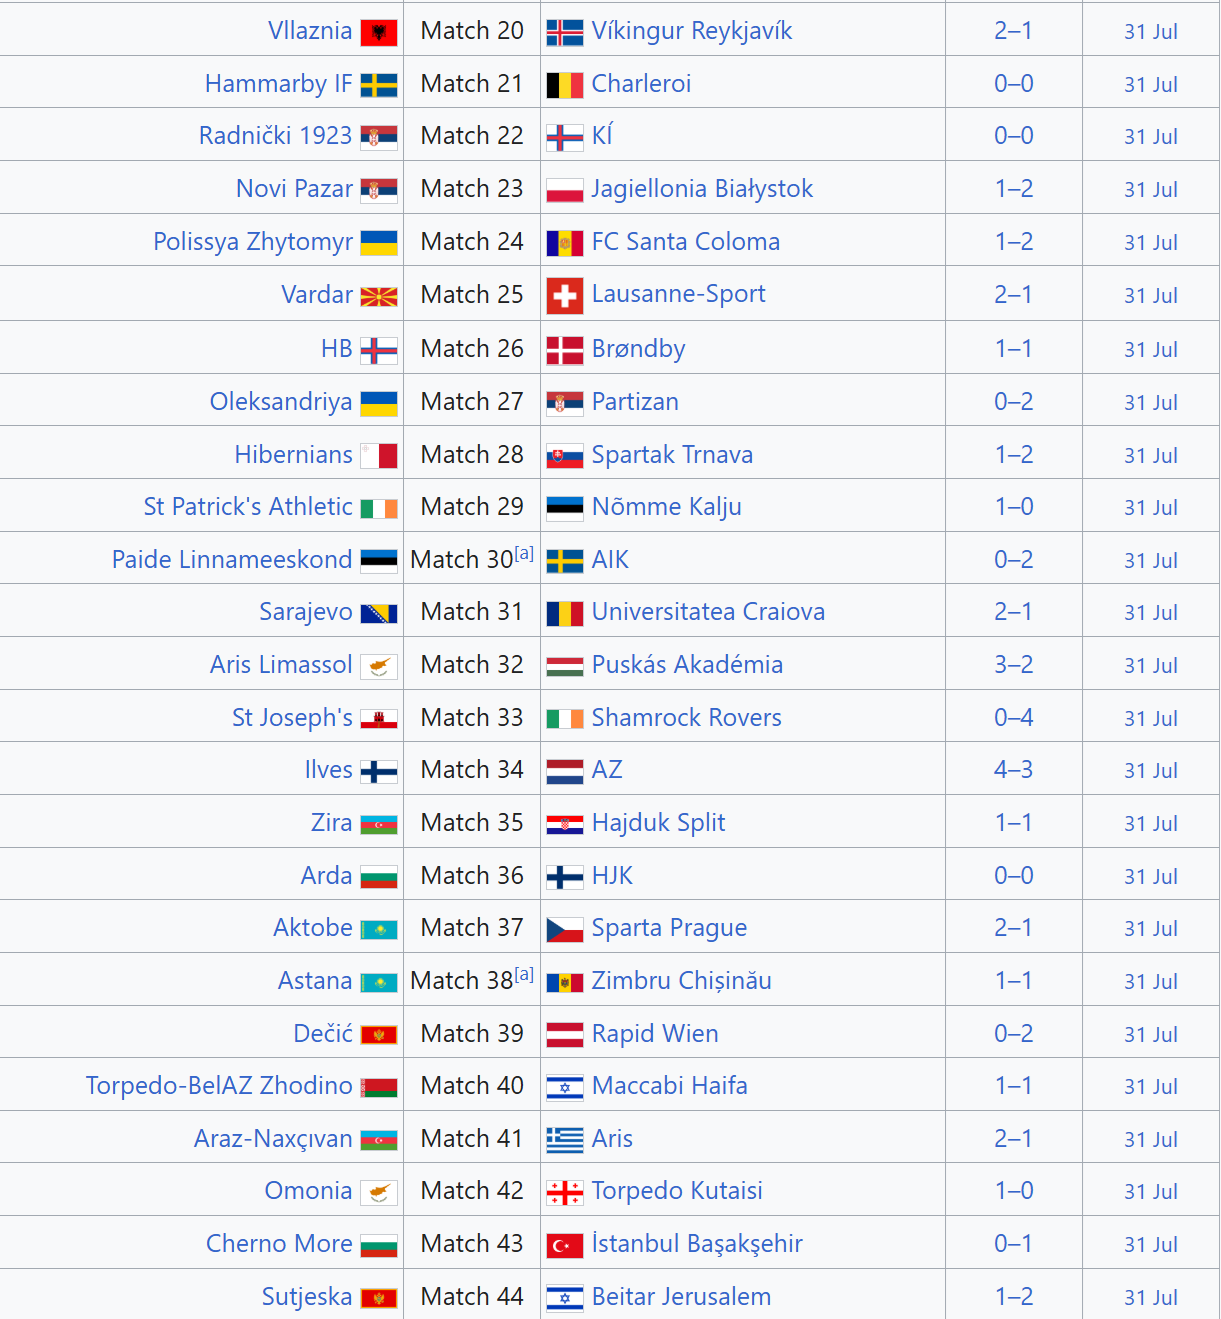Open the Shamrock Rovers link

(x=687, y=717)
